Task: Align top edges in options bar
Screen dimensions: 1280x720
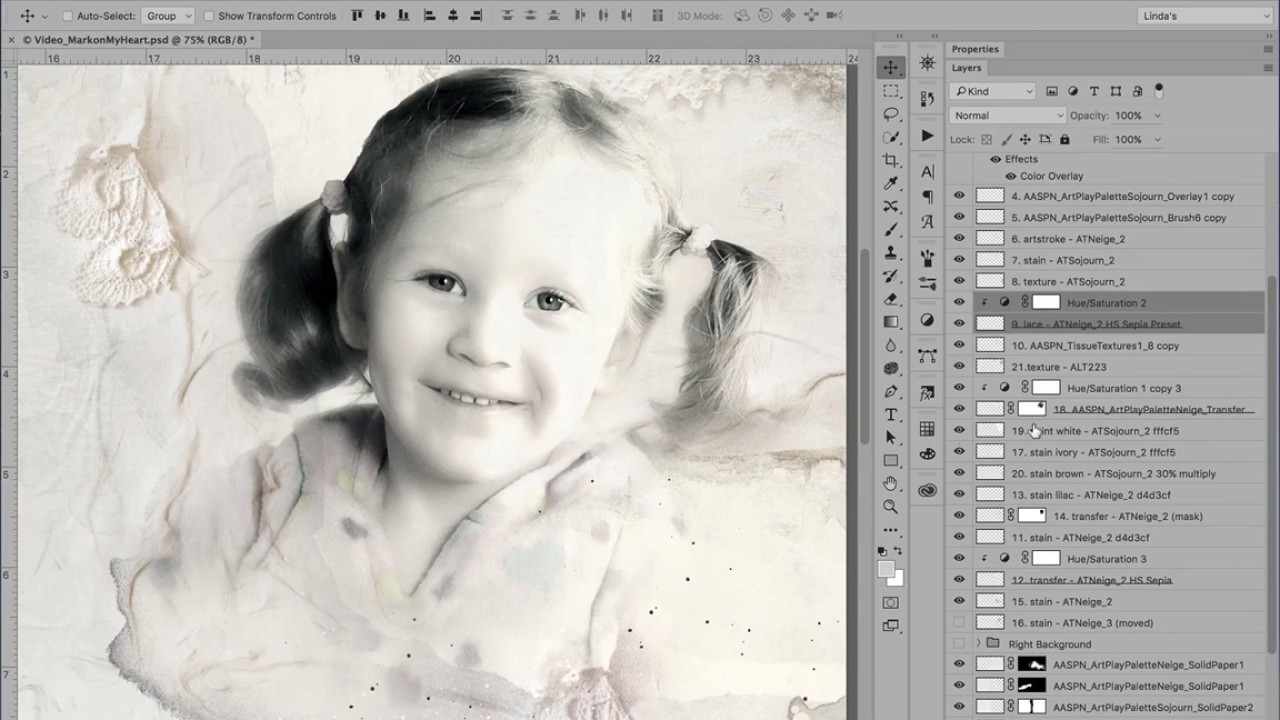Action: point(359,16)
